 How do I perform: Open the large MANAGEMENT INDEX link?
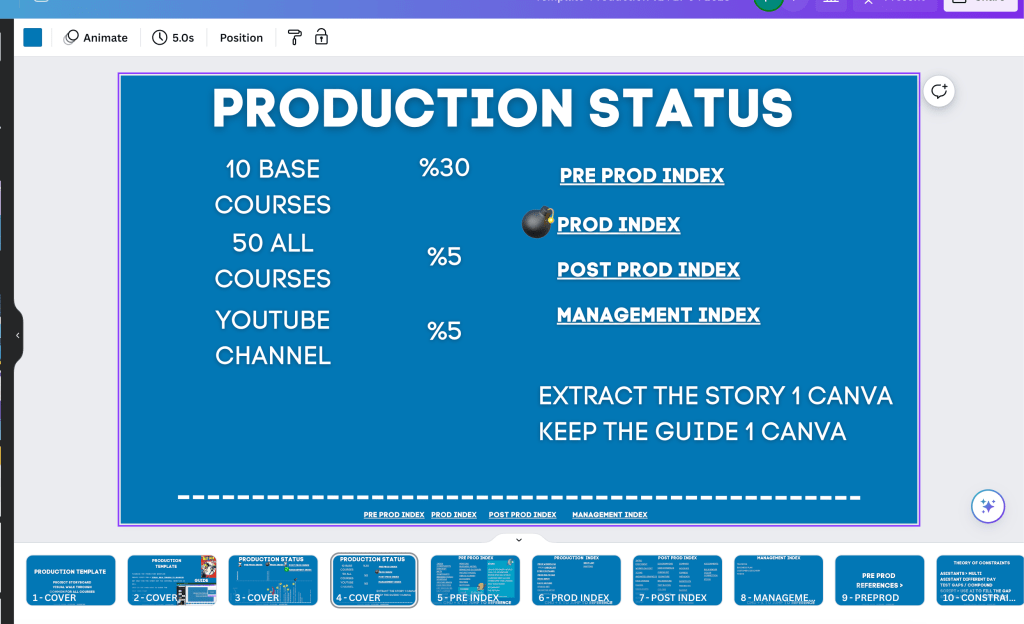[658, 315]
